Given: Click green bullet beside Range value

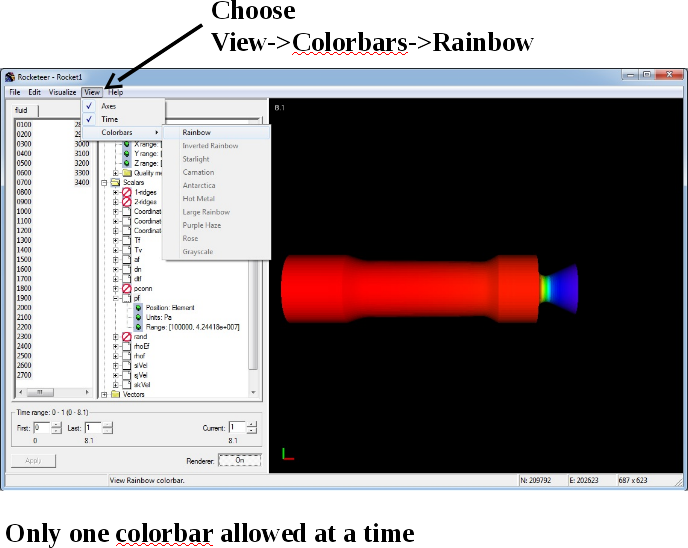Looking at the screenshot, I should (x=138, y=327).
